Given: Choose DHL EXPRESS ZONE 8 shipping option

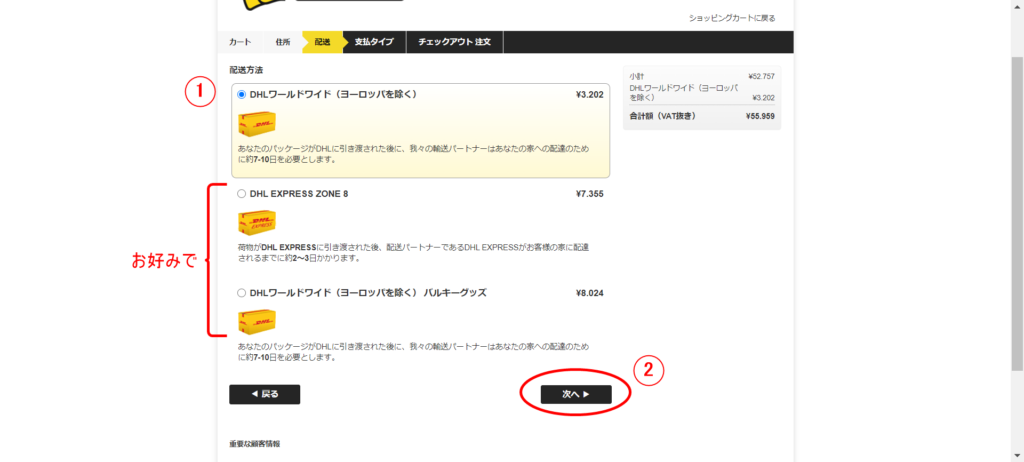Looking at the screenshot, I should [242, 193].
